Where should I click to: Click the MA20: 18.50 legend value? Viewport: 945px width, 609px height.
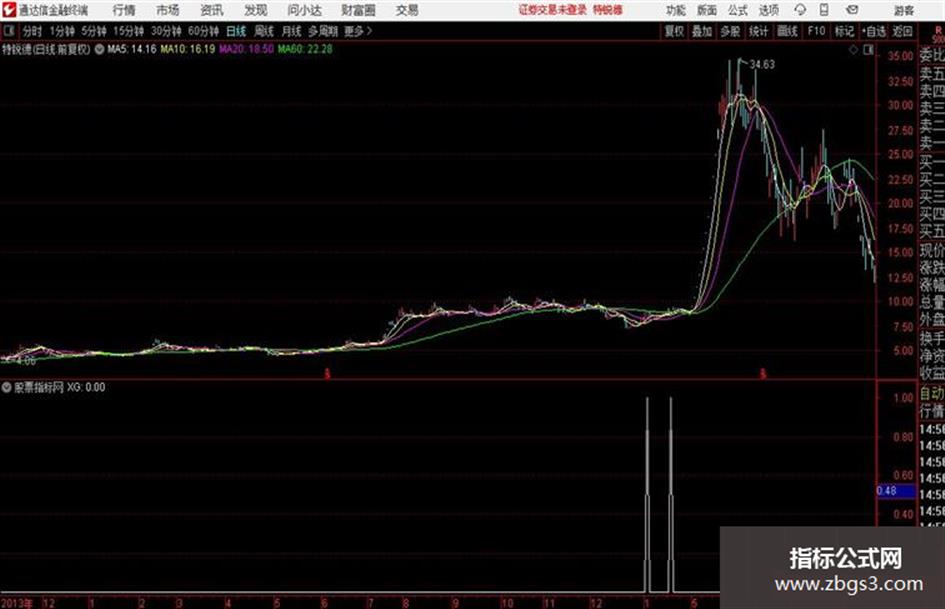246,49
